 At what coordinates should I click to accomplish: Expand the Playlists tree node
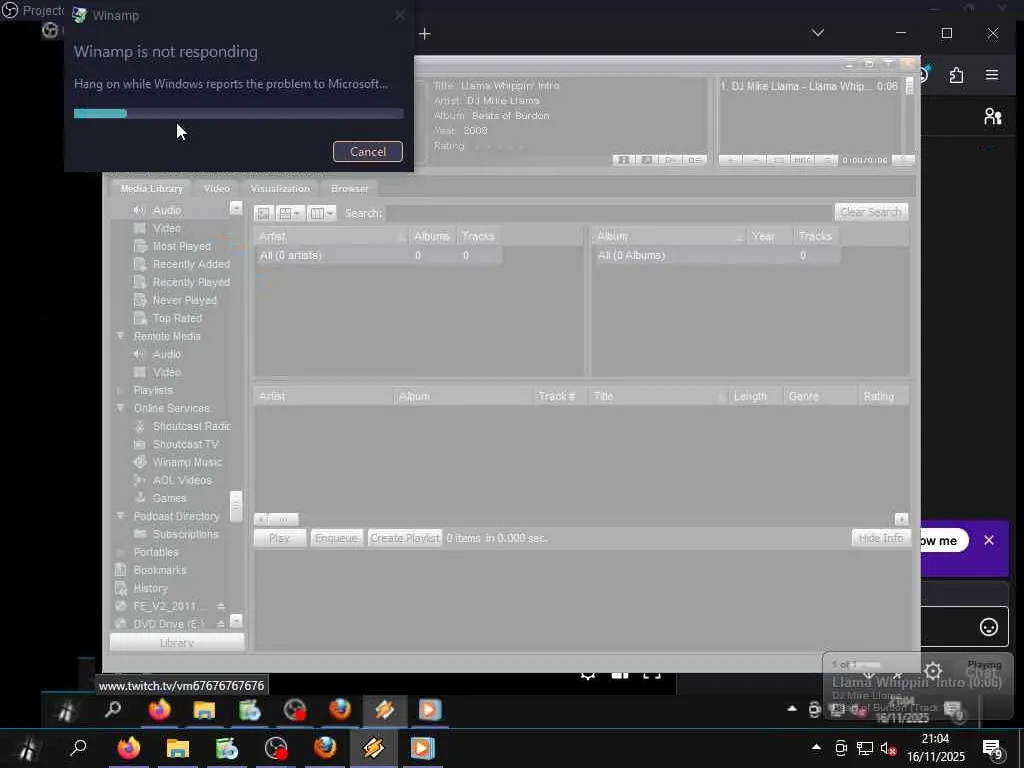coord(120,390)
